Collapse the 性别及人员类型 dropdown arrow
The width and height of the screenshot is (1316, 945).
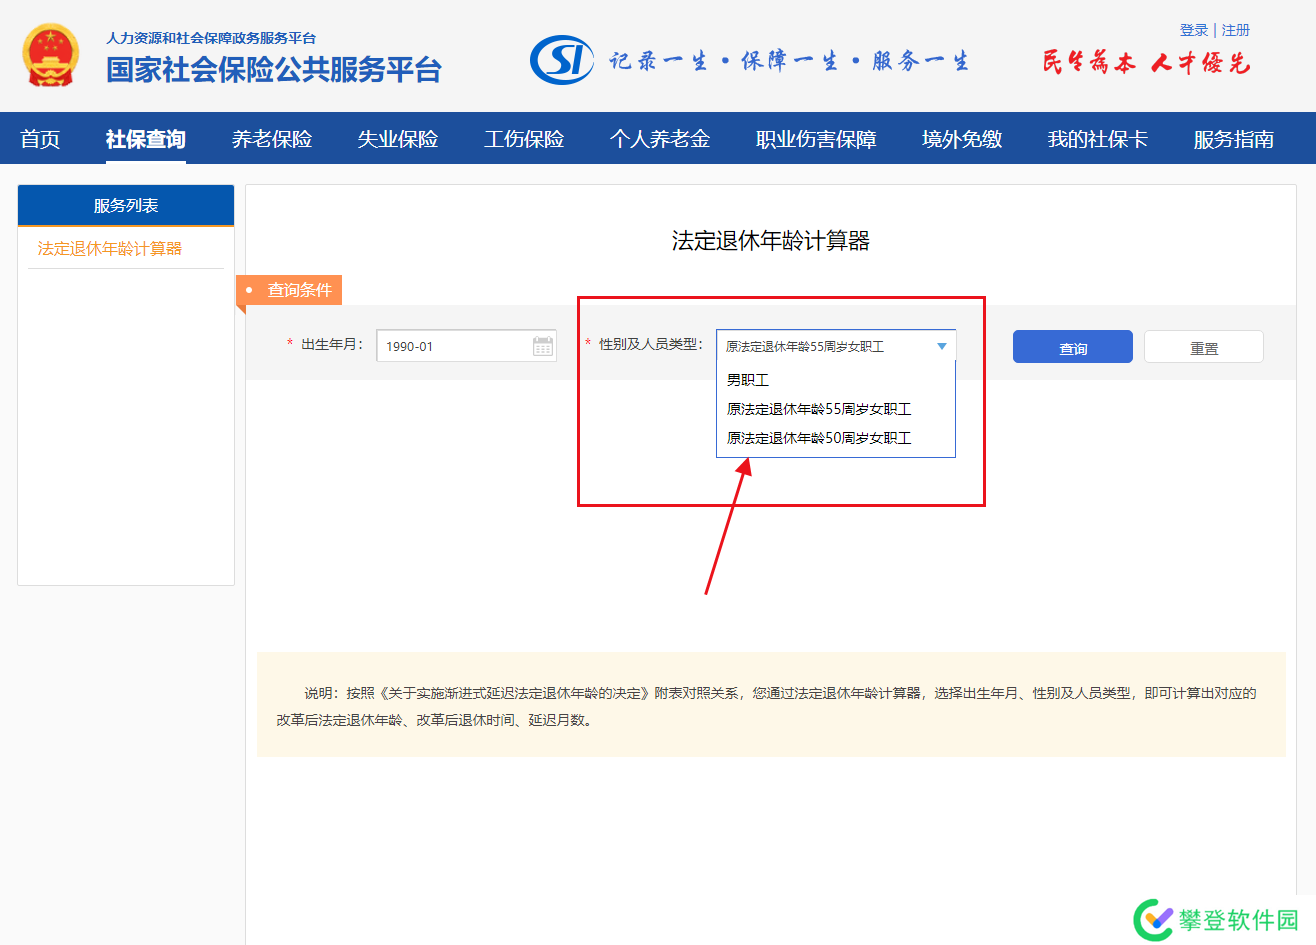pyautogui.click(x=941, y=346)
